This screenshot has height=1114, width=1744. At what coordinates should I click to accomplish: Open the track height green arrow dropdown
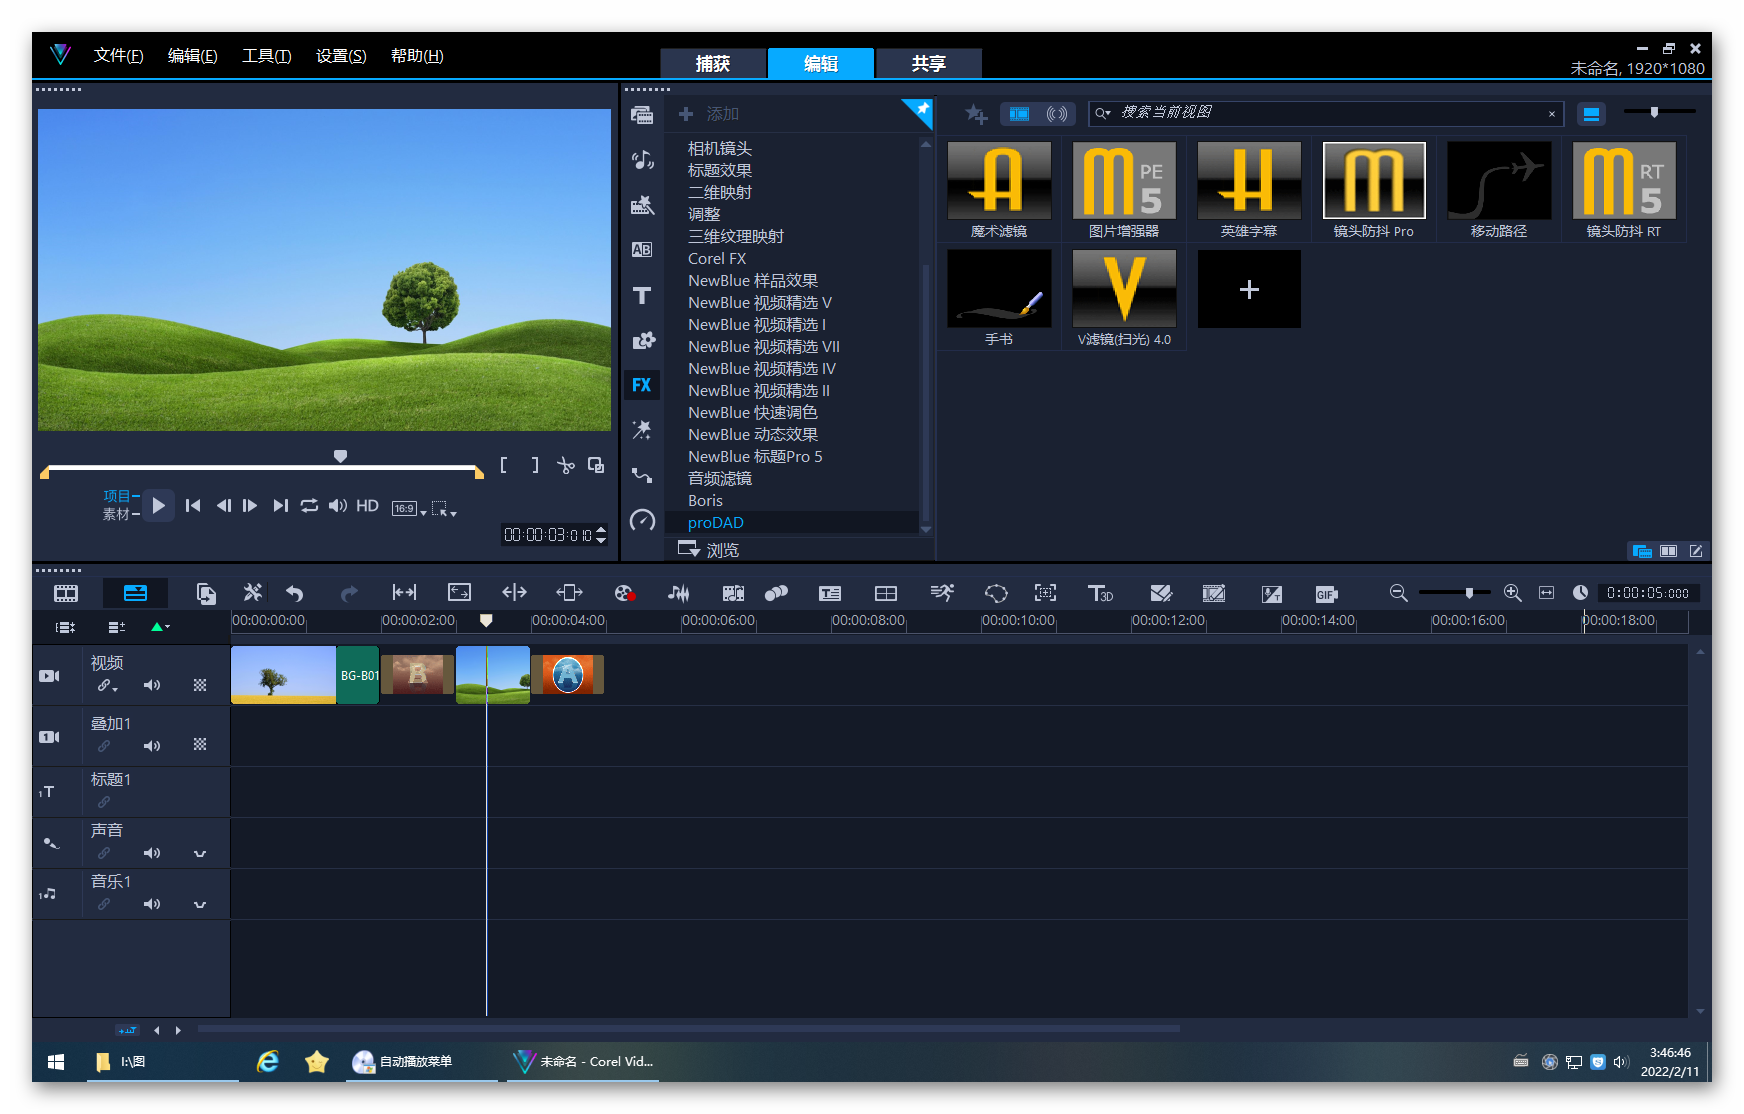[x=160, y=627]
